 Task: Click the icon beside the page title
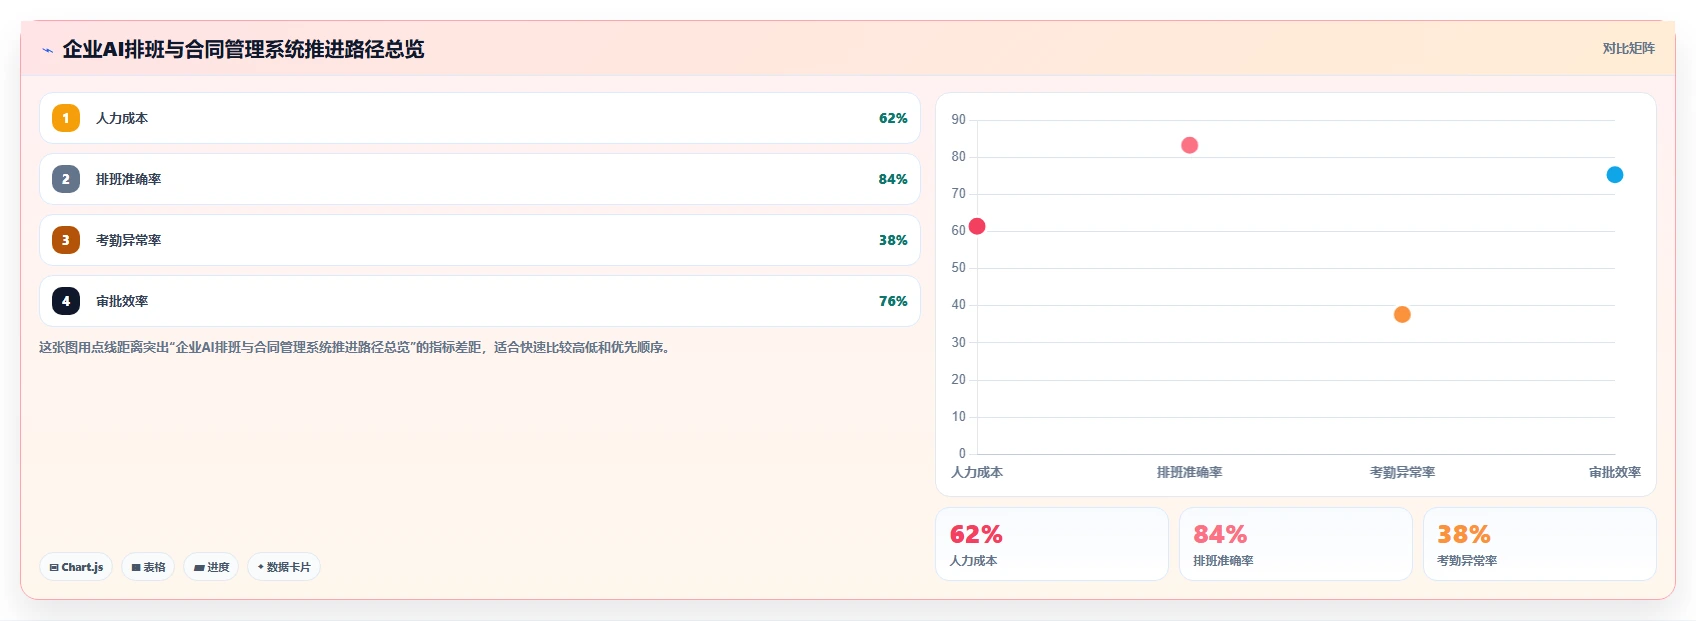pyautogui.click(x=47, y=50)
